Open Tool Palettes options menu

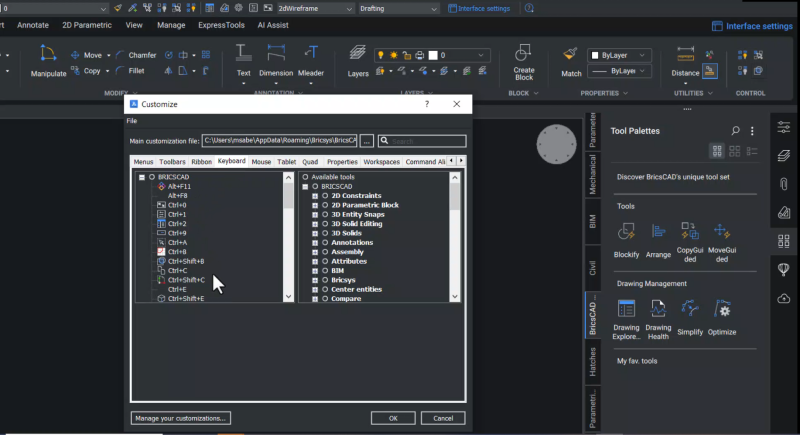(x=752, y=131)
